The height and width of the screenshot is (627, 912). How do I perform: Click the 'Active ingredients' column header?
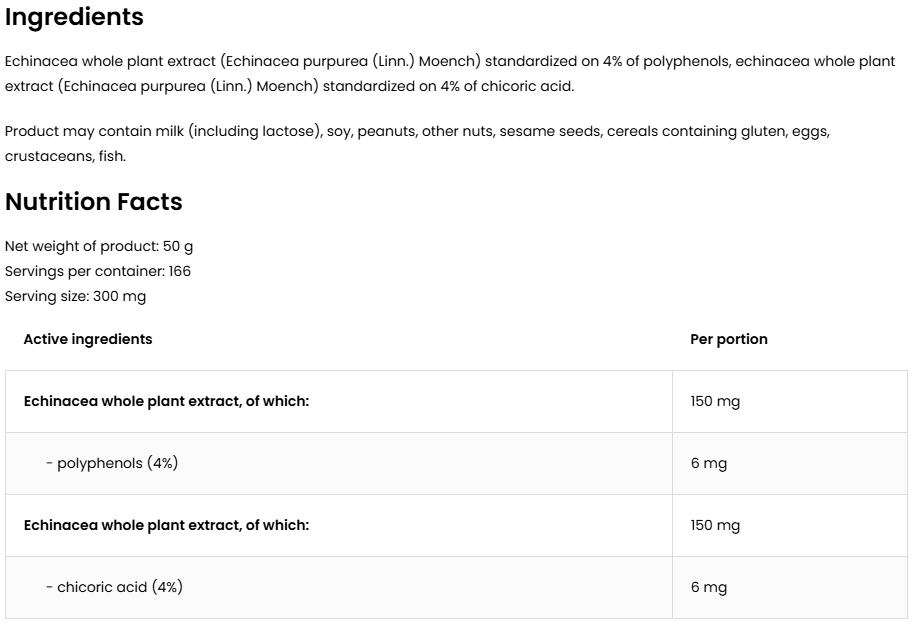pyautogui.click(x=88, y=339)
